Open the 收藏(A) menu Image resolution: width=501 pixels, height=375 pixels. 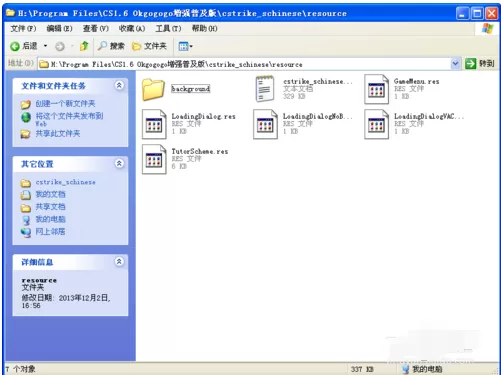click(132, 29)
